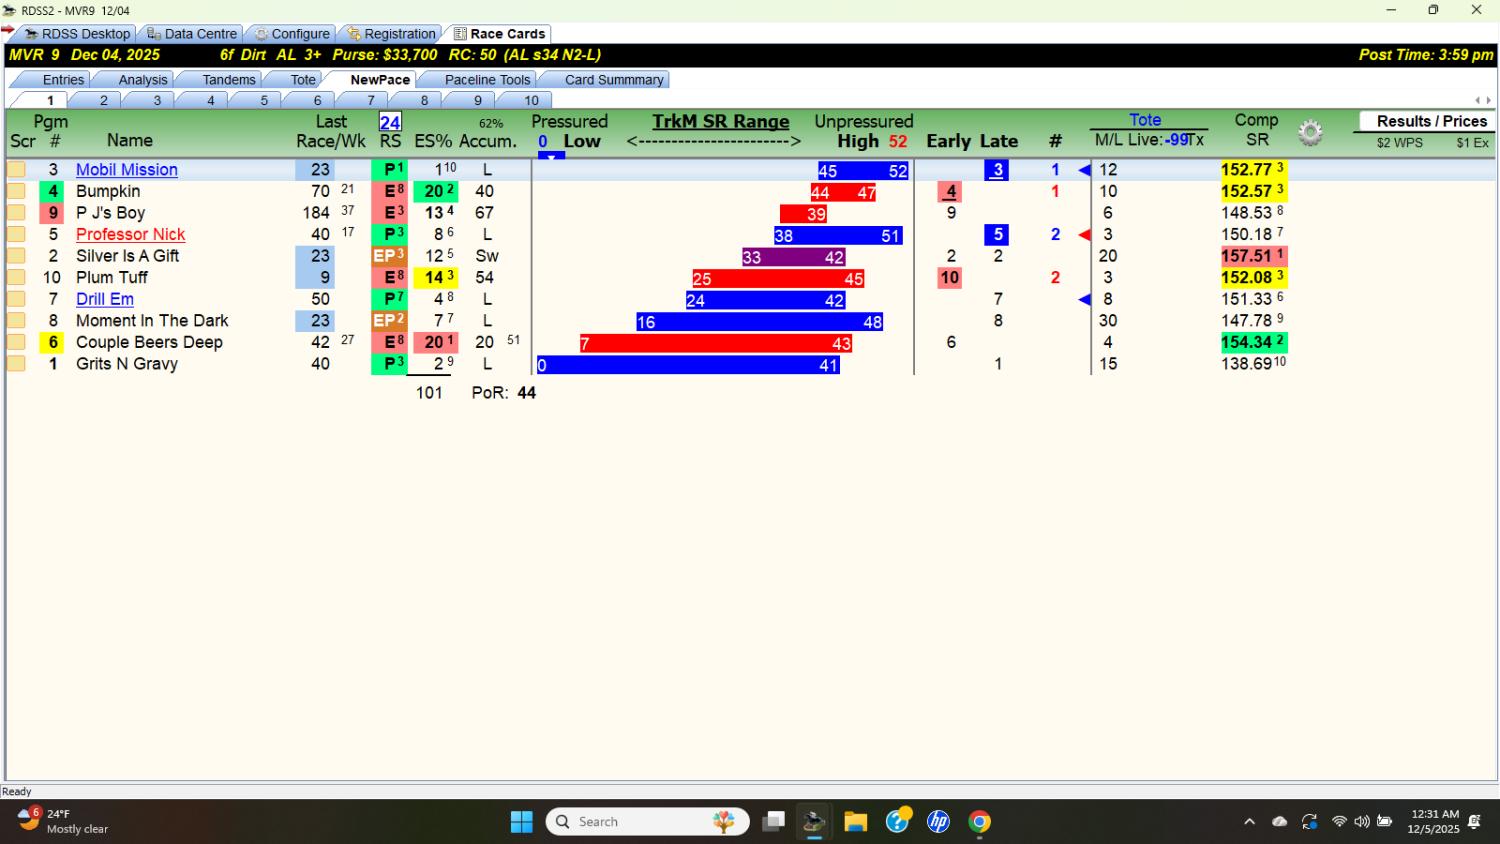Open the Paceline Tools tab
The width and height of the screenshot is (1500, 844).
tap(487, 80)
